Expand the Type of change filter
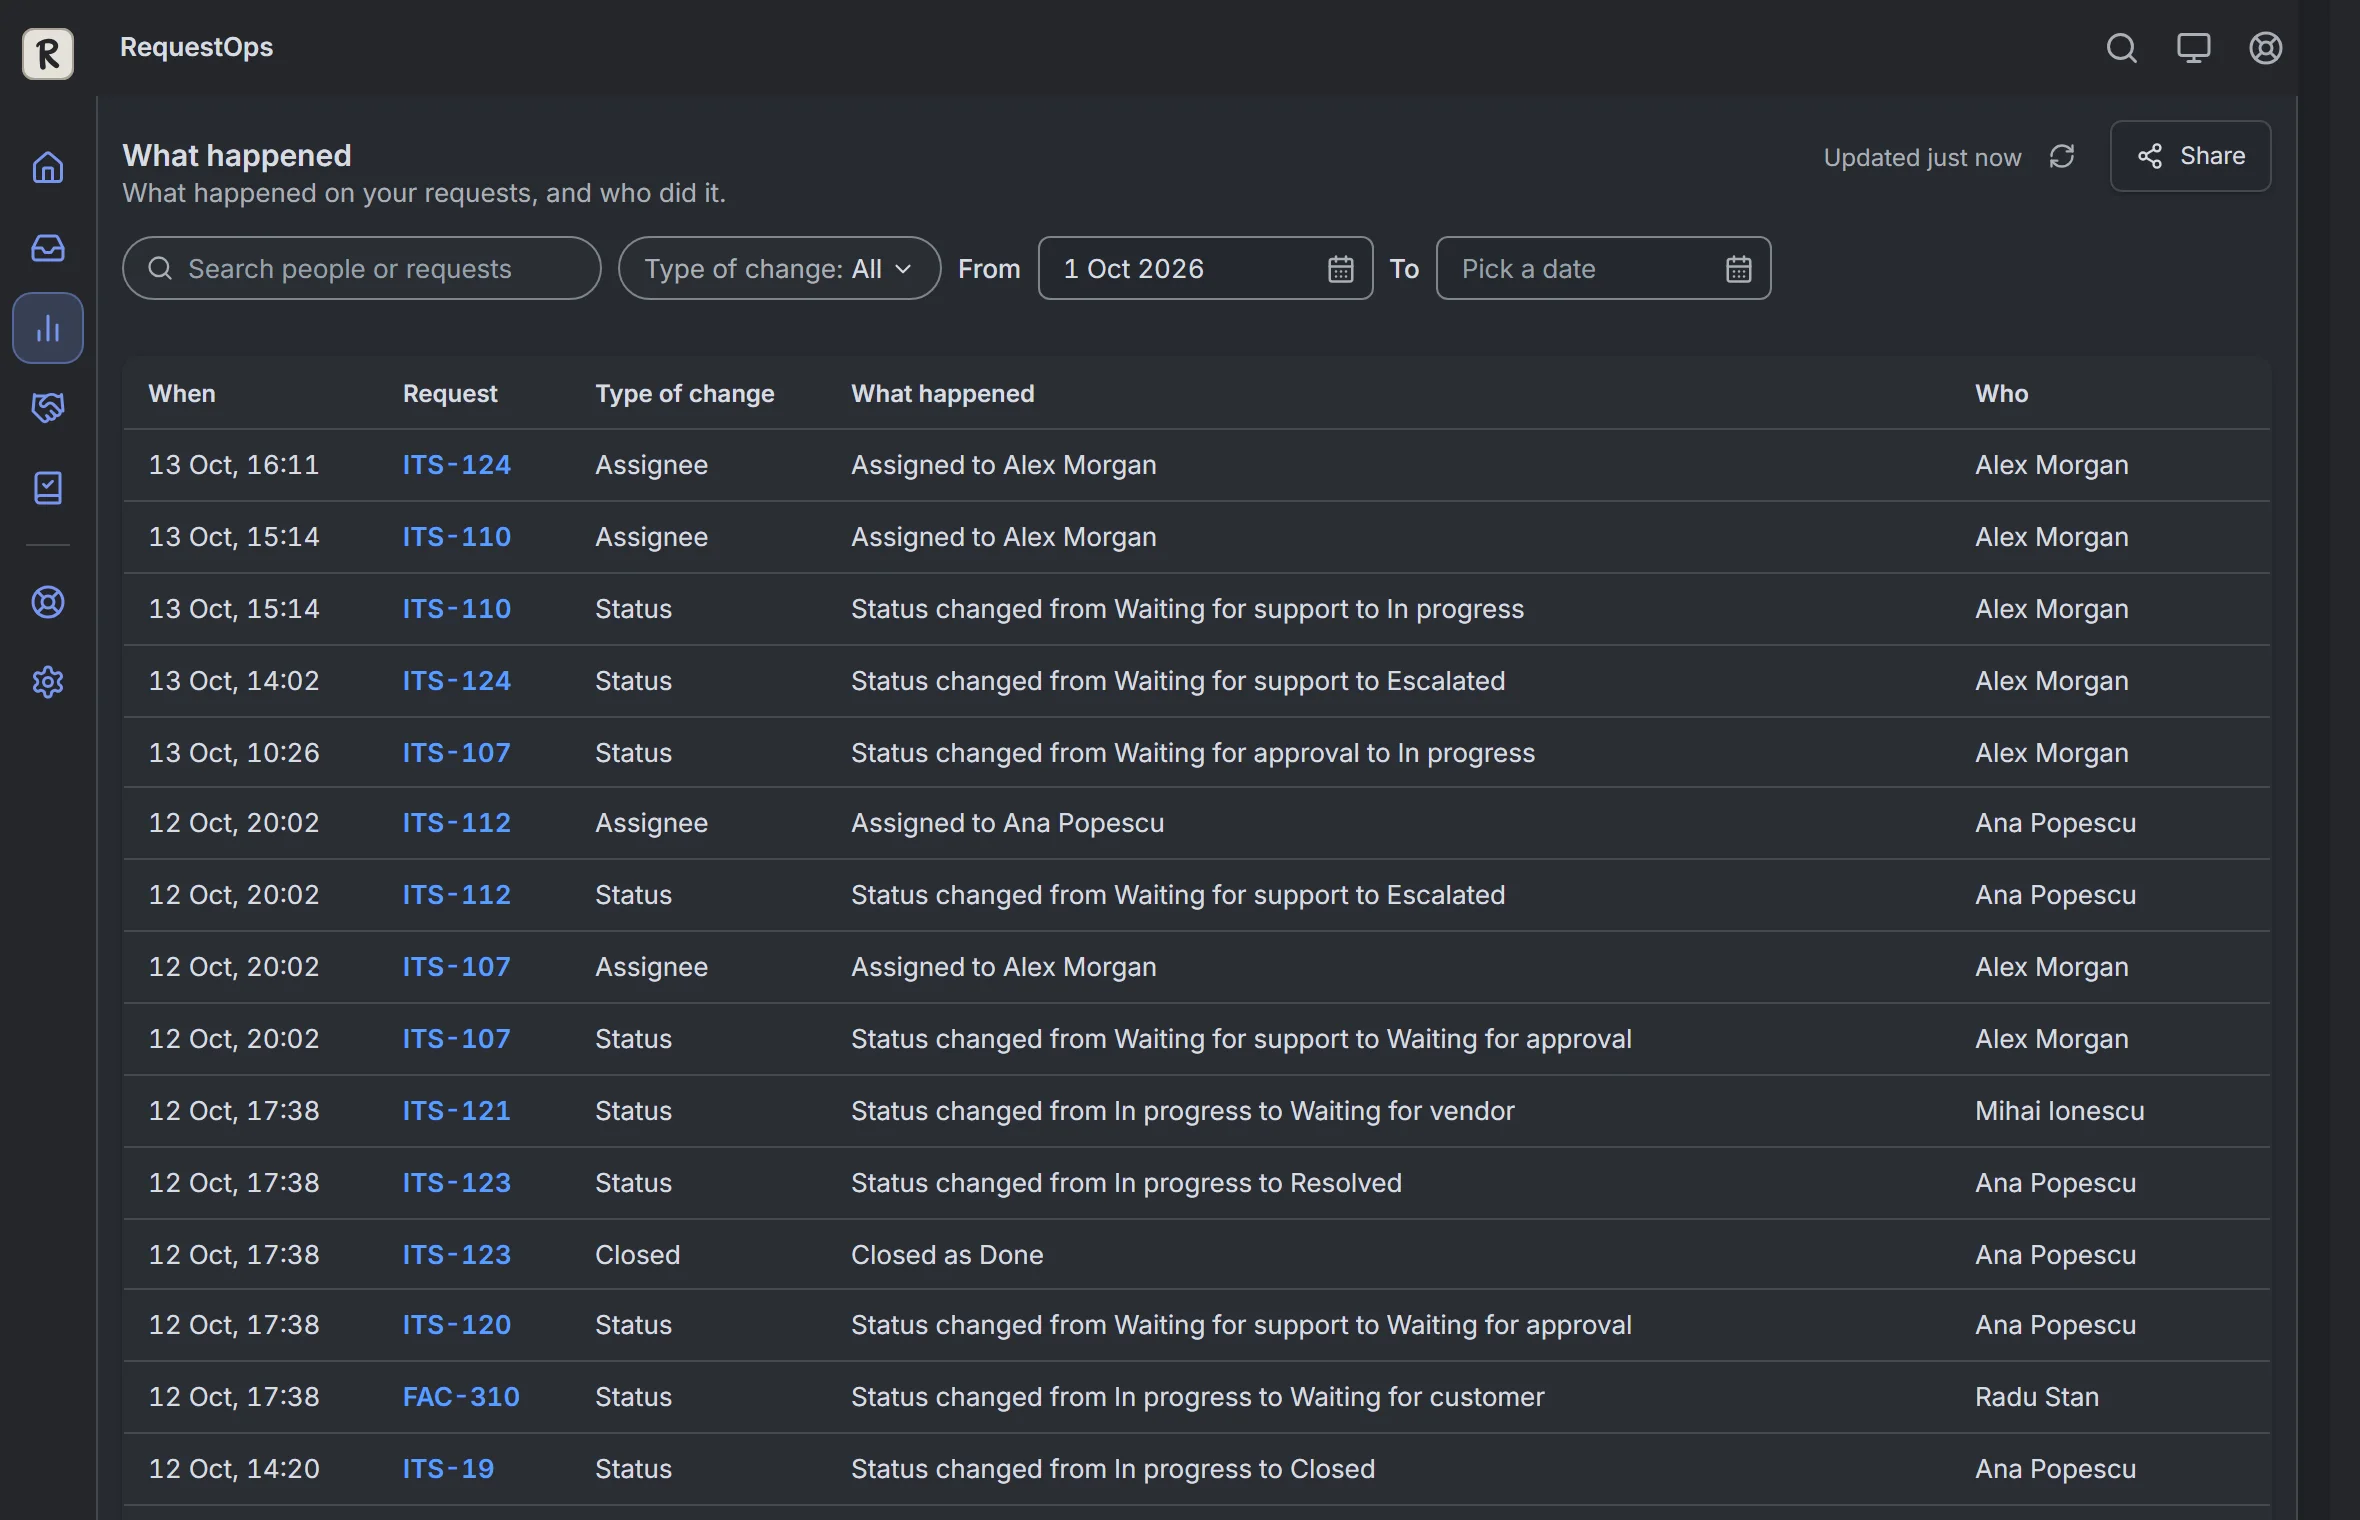Viewport: 2360px width, 1520px height. (779, 268)
